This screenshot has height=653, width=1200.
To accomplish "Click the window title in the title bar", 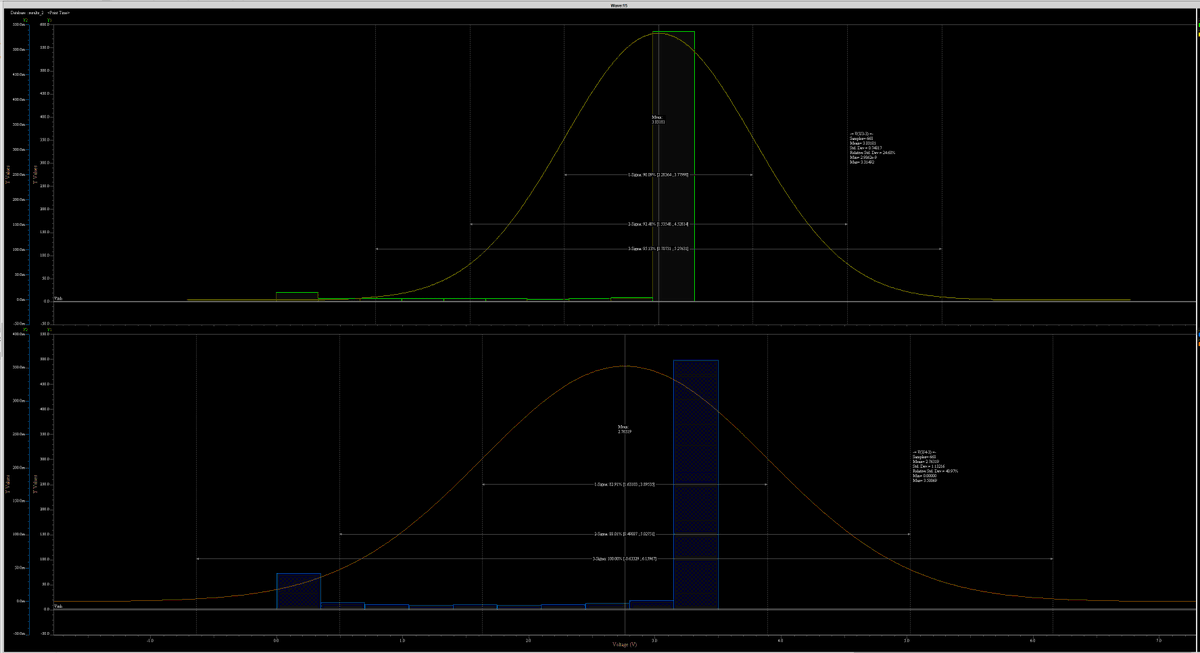I will click(x=618, y=4).
